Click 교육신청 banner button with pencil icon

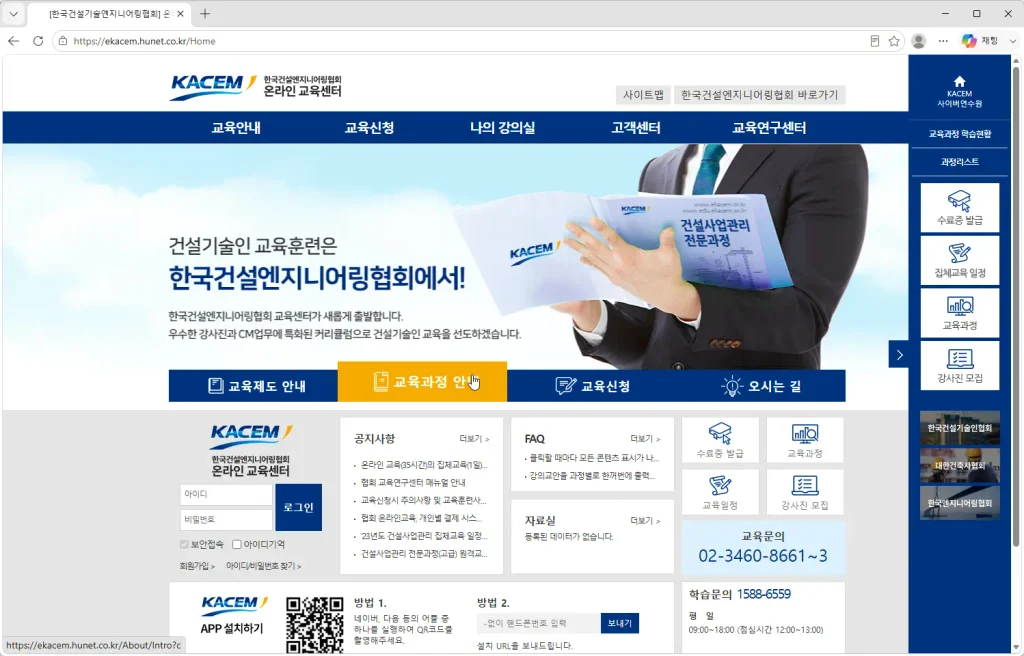click(591, 386)
